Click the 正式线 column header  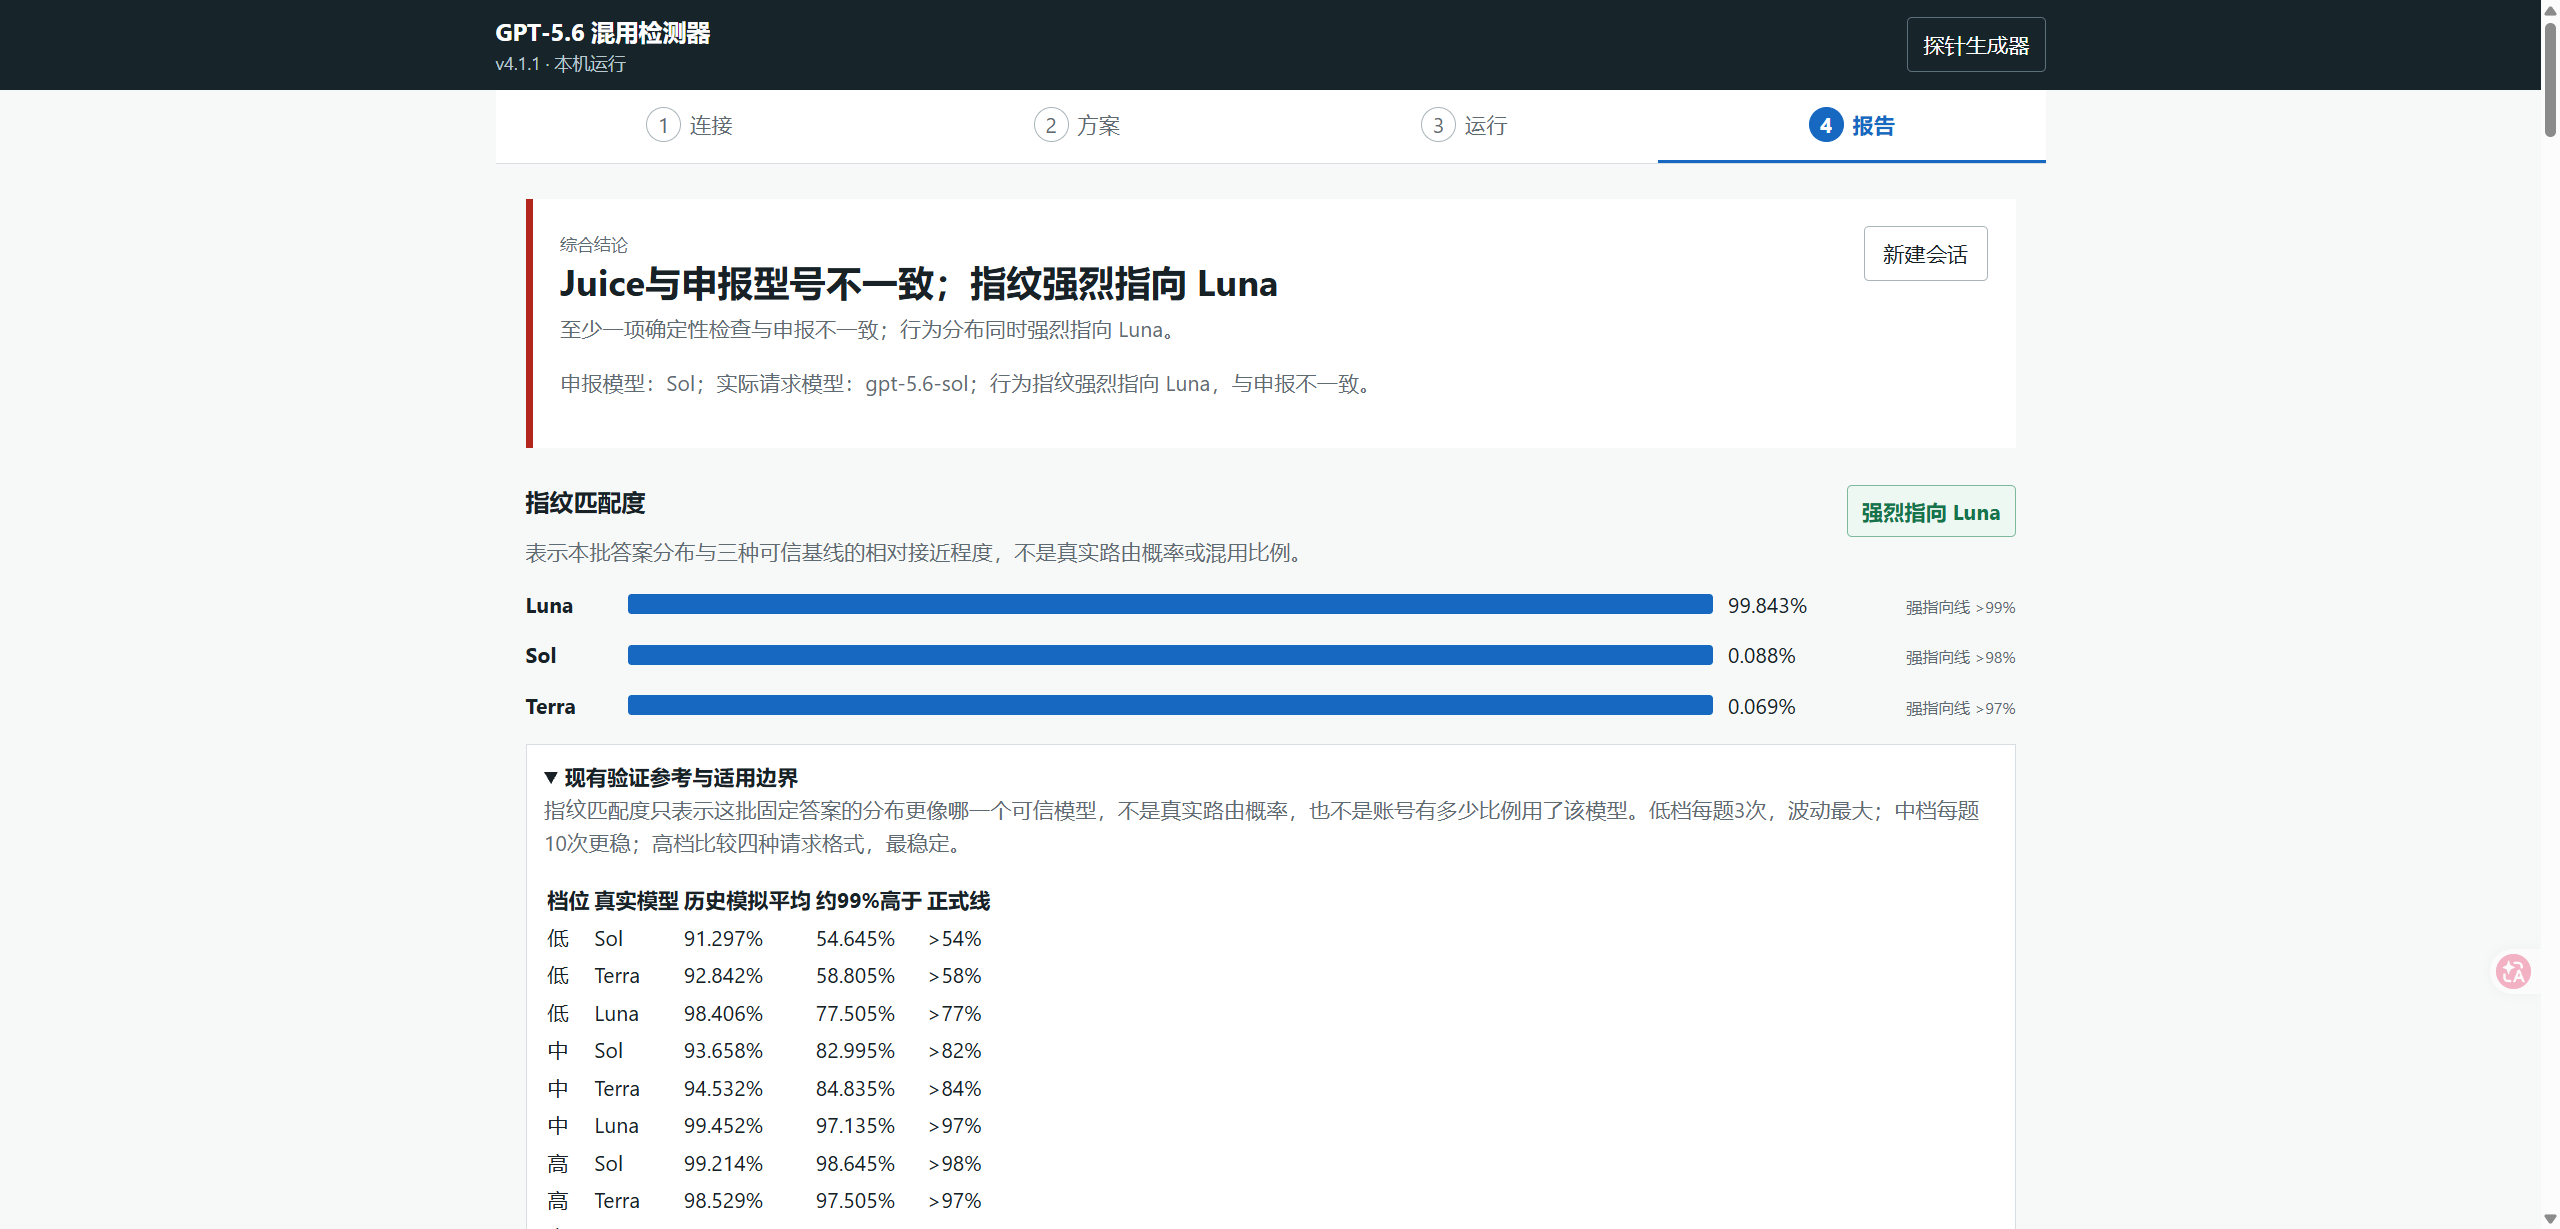[x=959, y=901]
